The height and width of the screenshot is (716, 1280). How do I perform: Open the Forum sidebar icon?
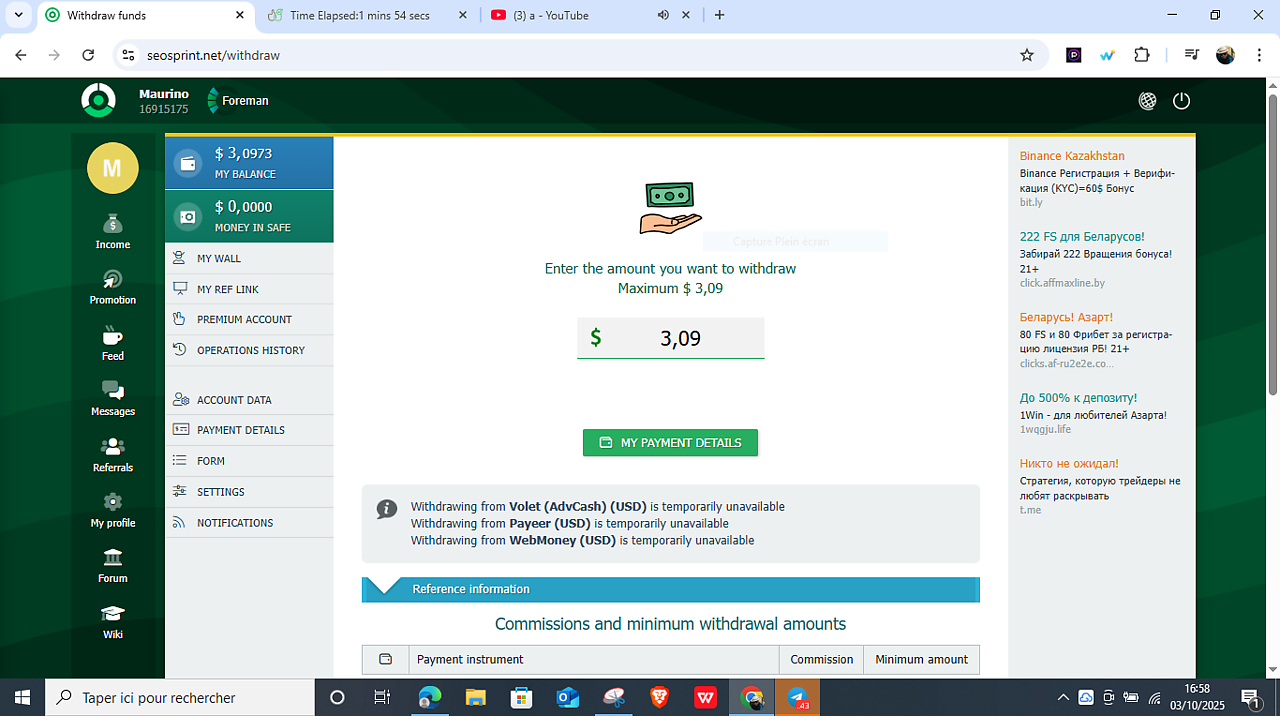coord(112,565)
